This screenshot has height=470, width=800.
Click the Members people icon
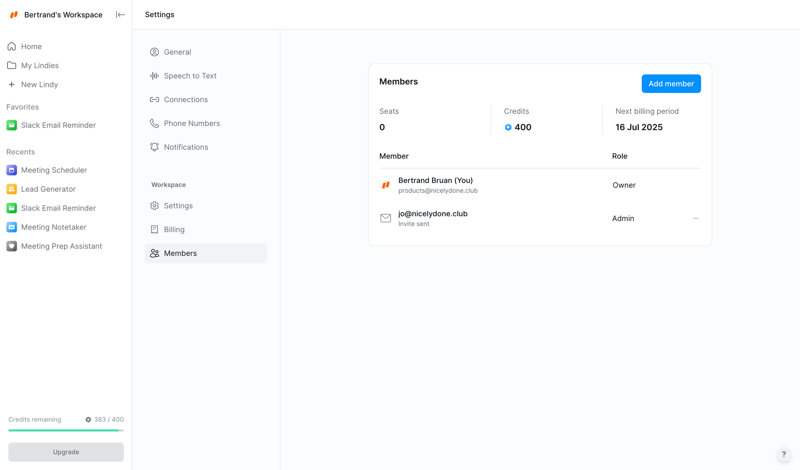tap(154, 253)
